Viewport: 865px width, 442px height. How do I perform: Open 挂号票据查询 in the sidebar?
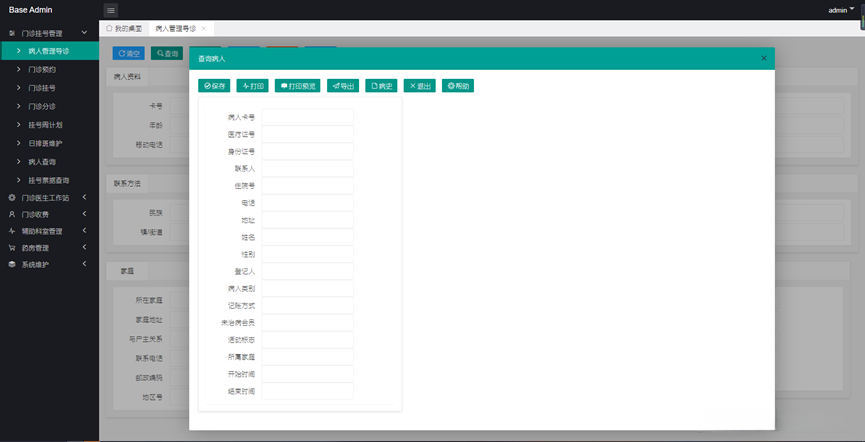50,180
